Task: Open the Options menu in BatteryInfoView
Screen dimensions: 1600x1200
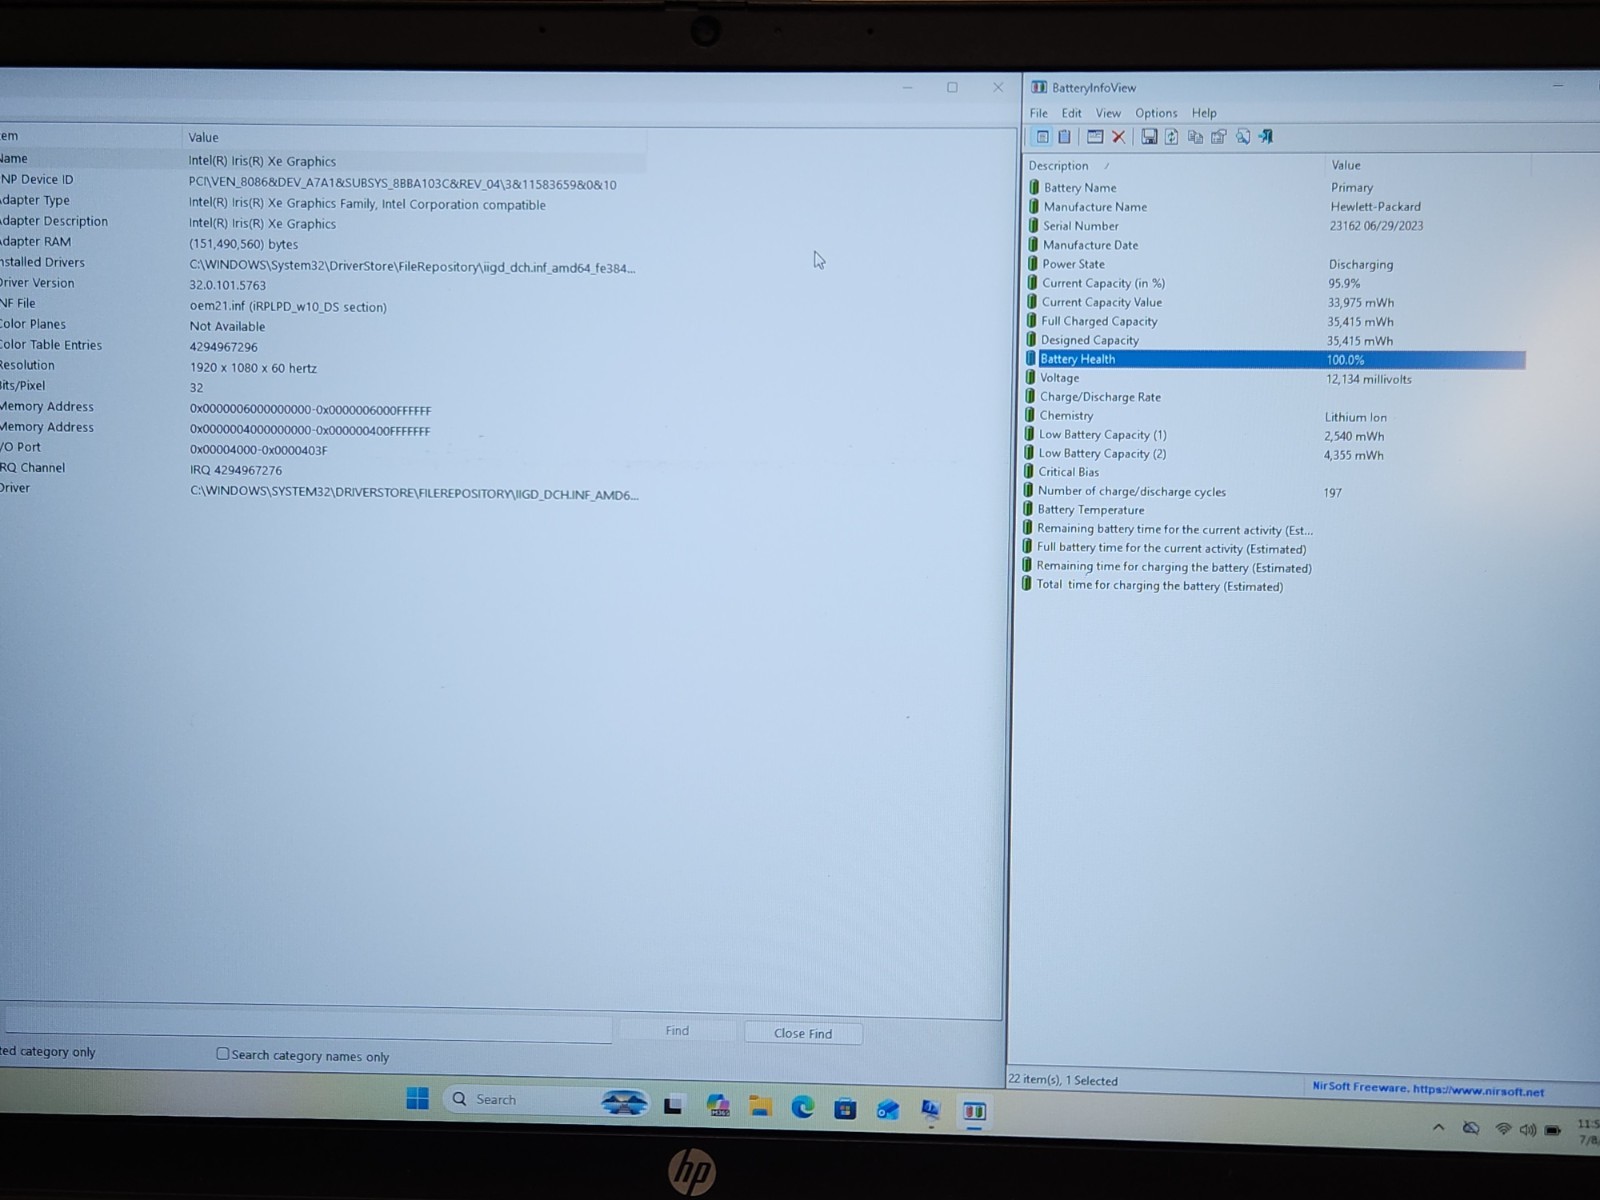Action: [1156, 113]
